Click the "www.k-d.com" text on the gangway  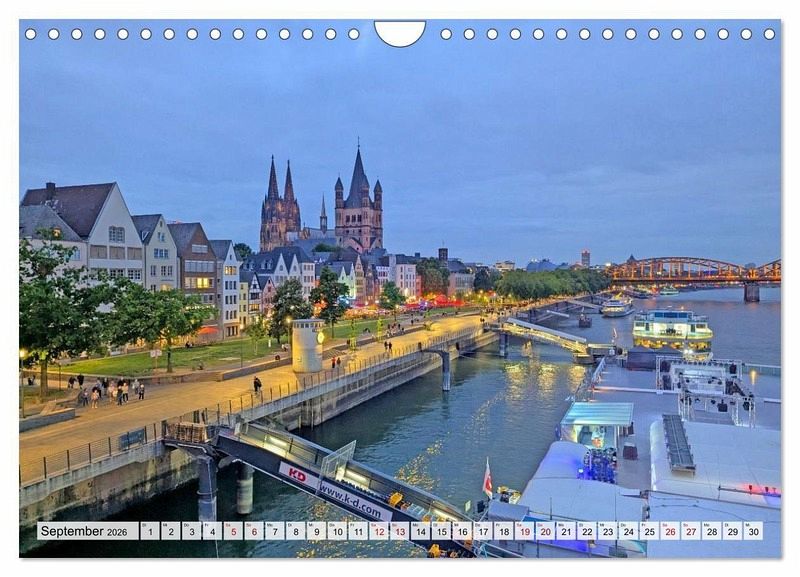[x=349, y=501]
